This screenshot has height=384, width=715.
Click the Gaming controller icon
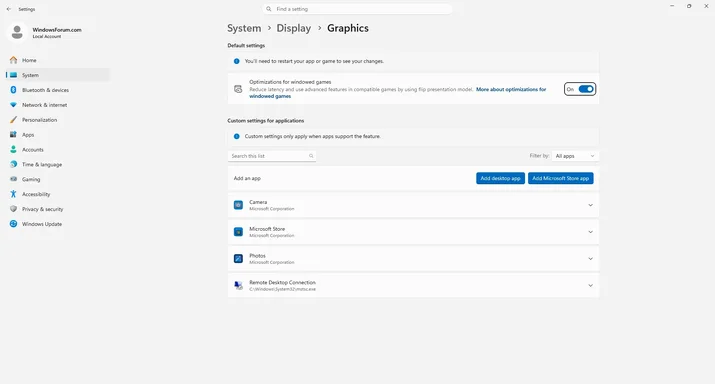tap(14, 179)
